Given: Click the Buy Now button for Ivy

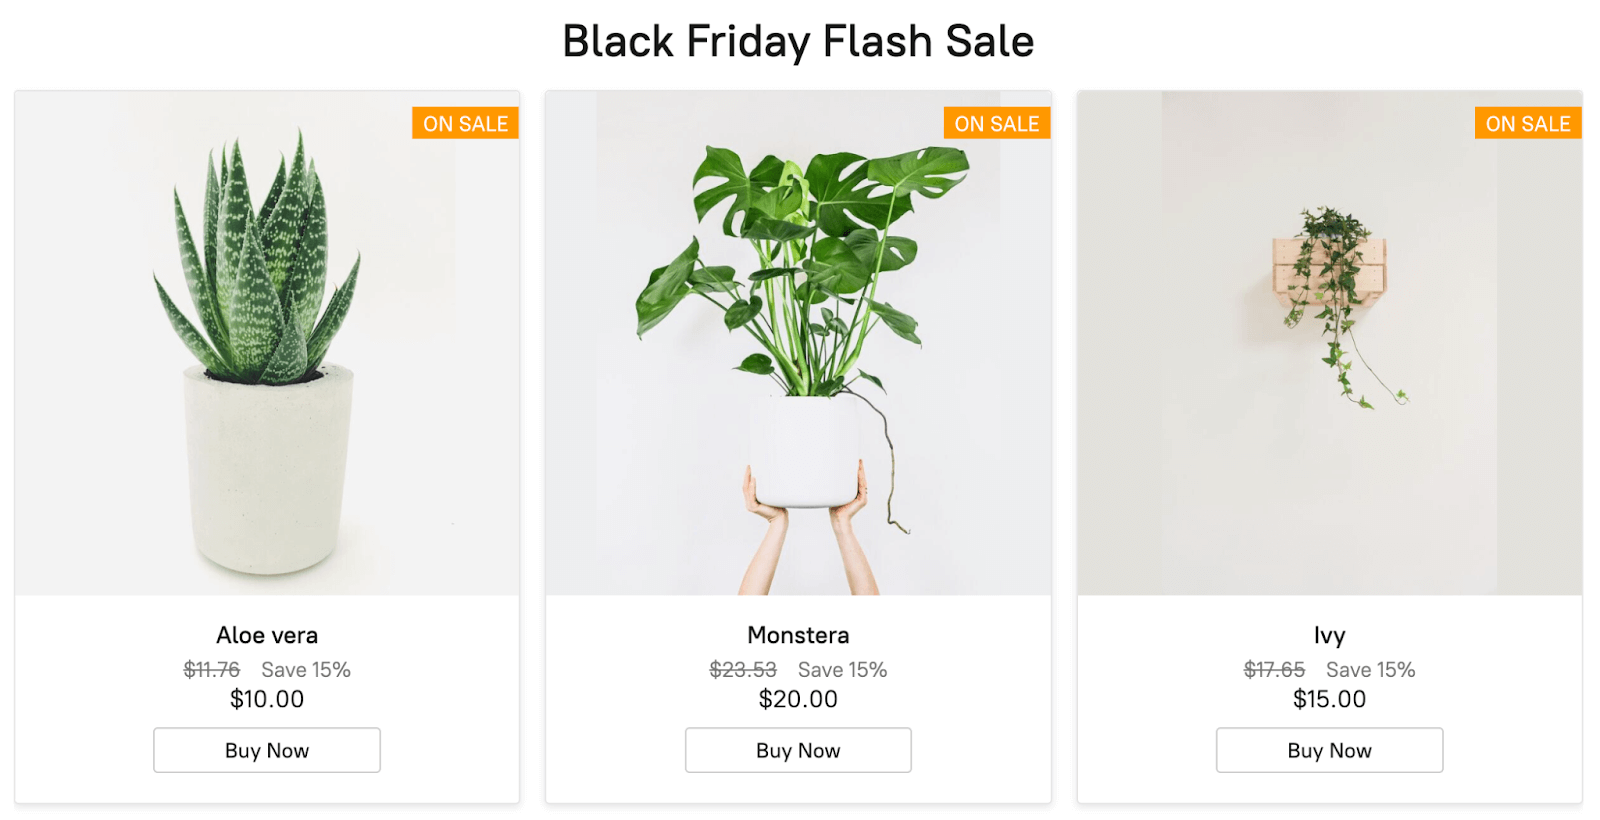Looking at the screenshot, I should [1328, 750].
